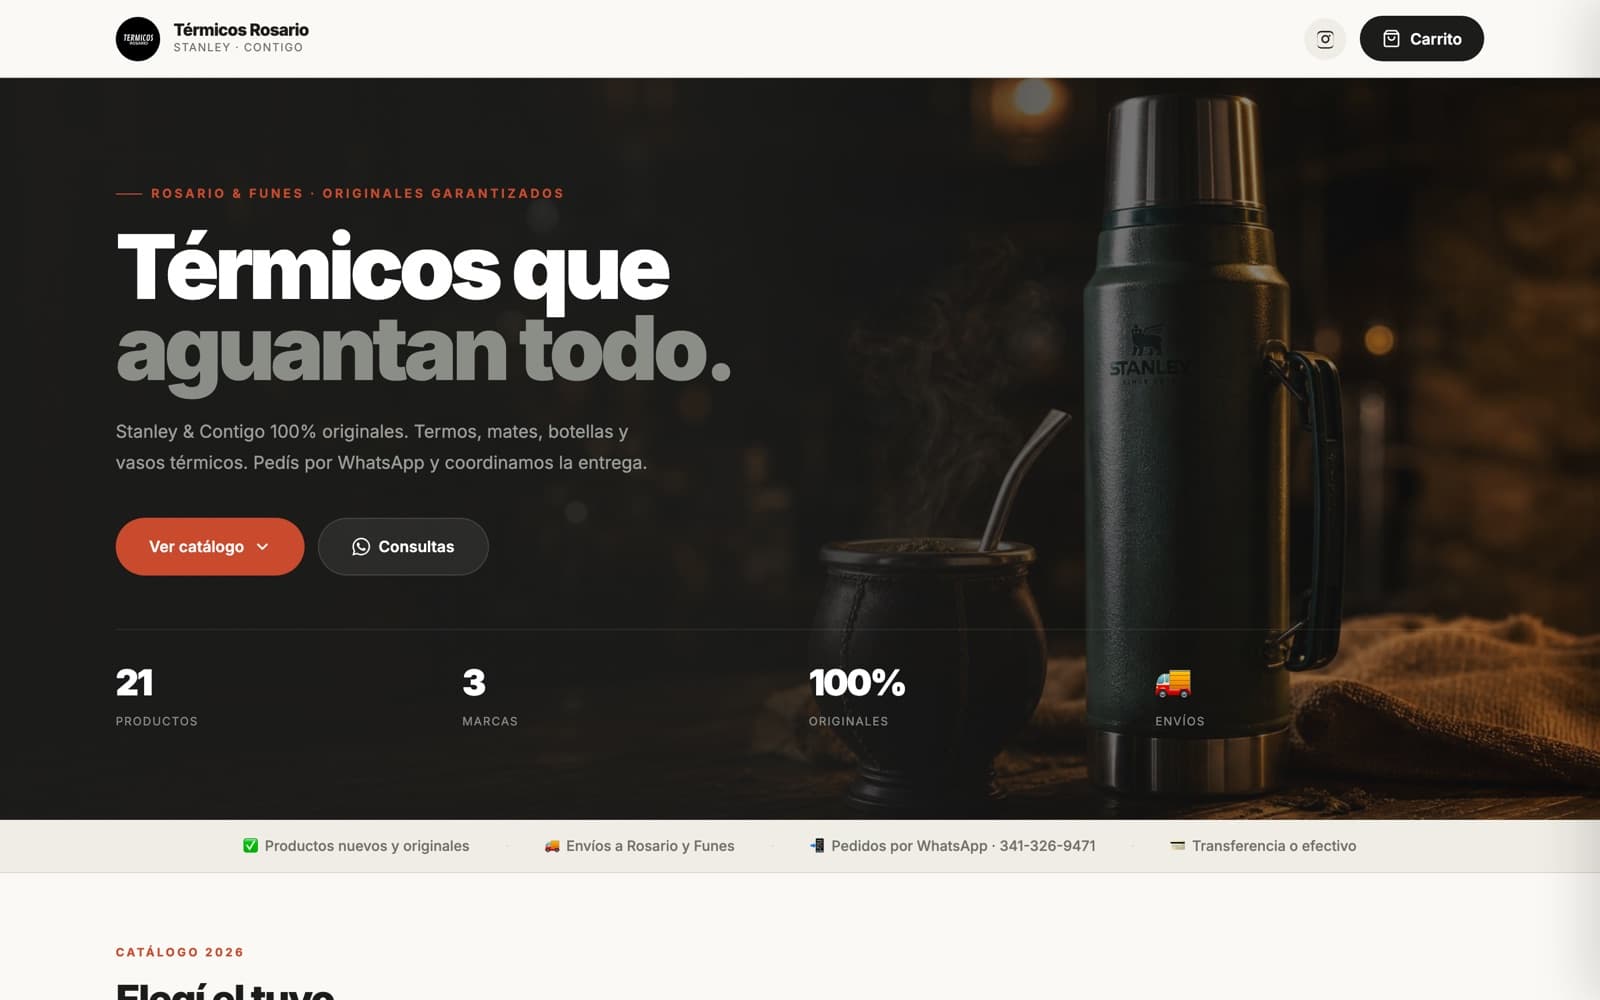Click the '21' products count
1600x1000 pixels.
135,683
